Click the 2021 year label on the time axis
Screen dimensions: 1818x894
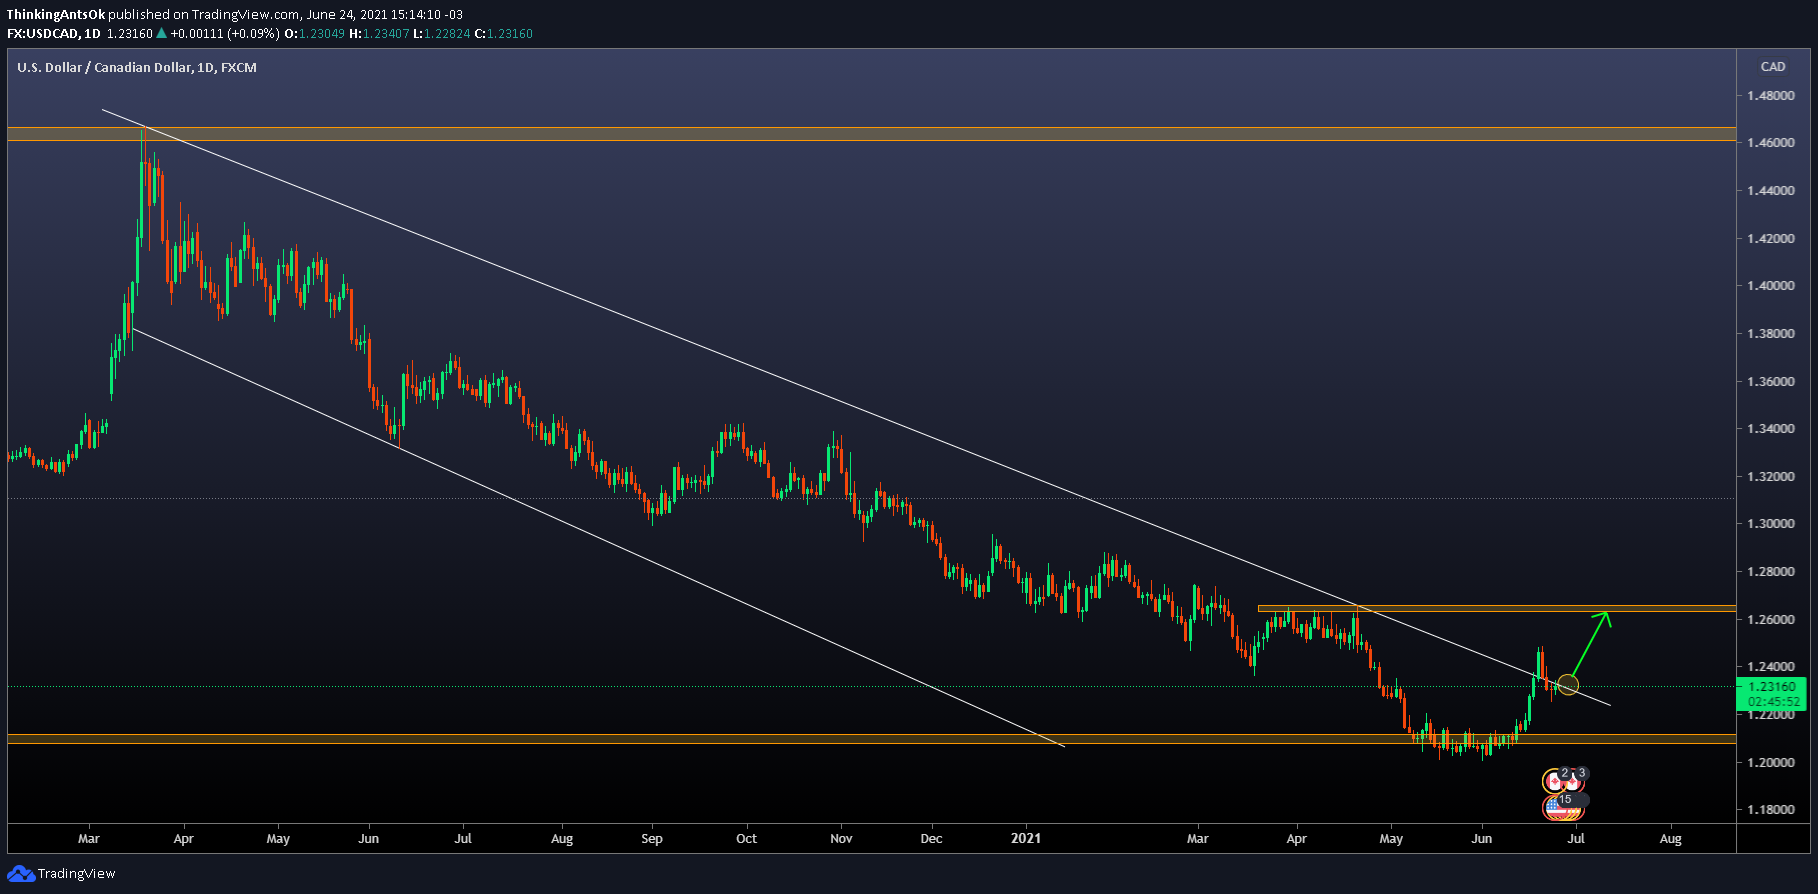(x=1026, y=839)
